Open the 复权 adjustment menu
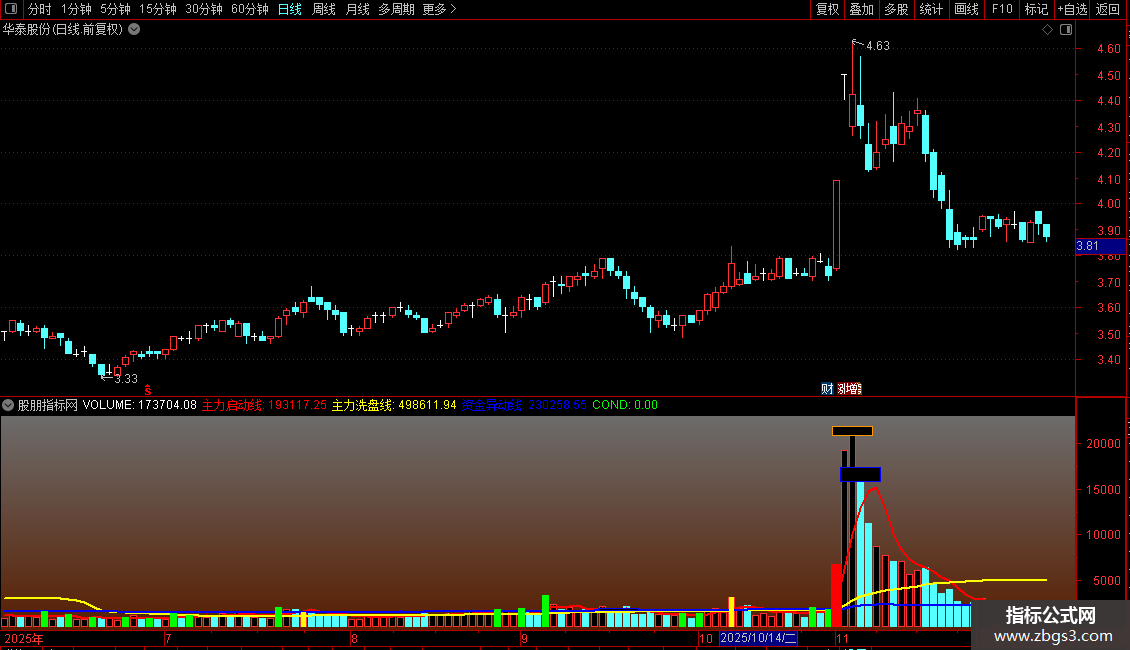Image resolution: width=1130 pixels, height=650 pixels. coord(827,9)
